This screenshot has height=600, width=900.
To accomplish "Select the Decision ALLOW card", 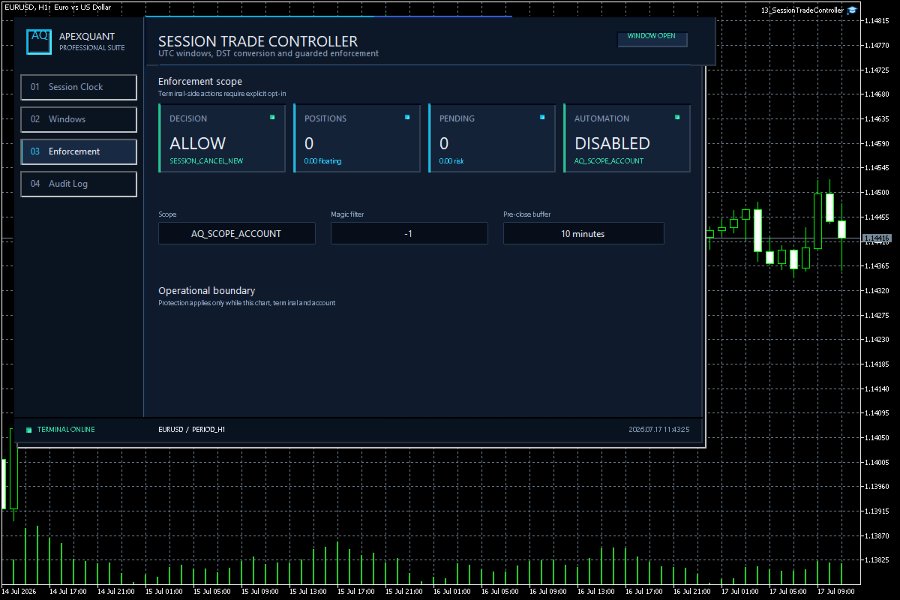I will click(x=222, y=138).
